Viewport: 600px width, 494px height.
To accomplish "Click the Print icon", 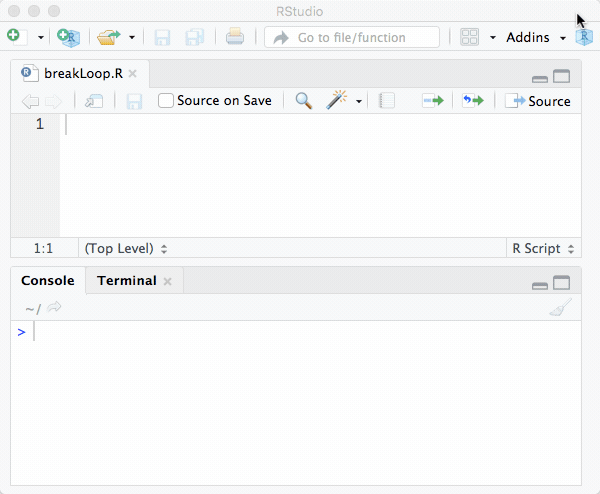I will tap(235, 37).
